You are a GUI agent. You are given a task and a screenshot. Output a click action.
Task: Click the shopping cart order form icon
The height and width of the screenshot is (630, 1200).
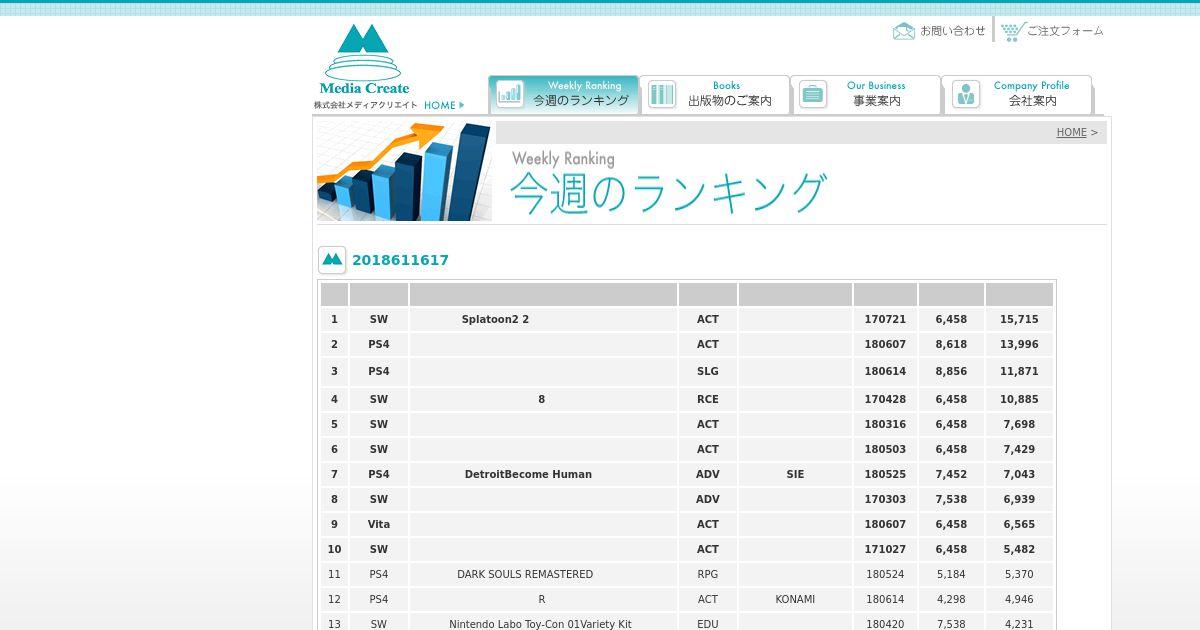[x=1012, y=32]
